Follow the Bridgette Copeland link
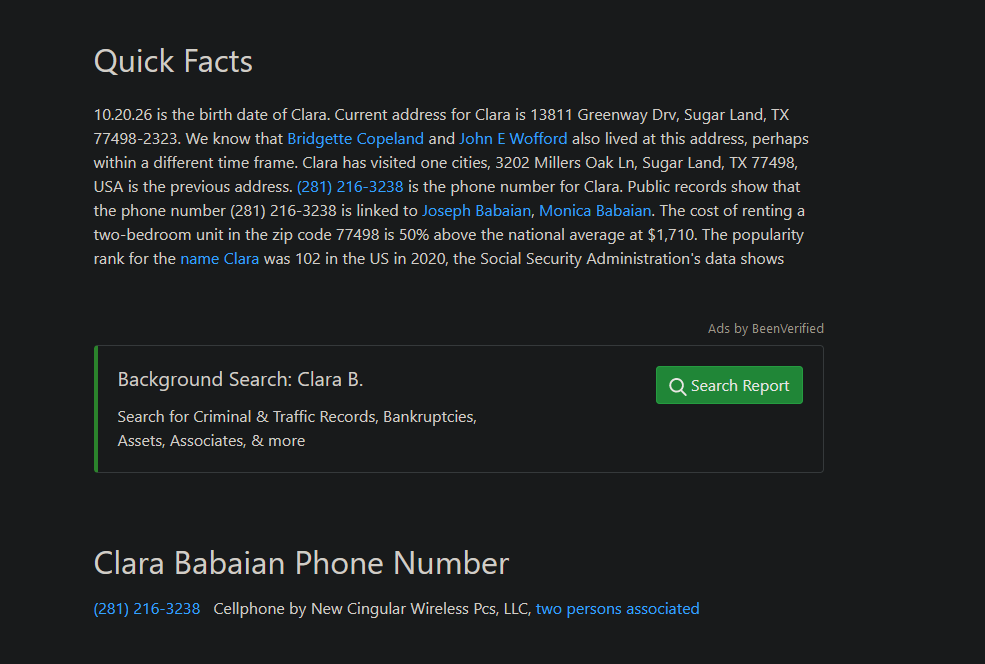985x664 pixels. (x=356, y=139)
